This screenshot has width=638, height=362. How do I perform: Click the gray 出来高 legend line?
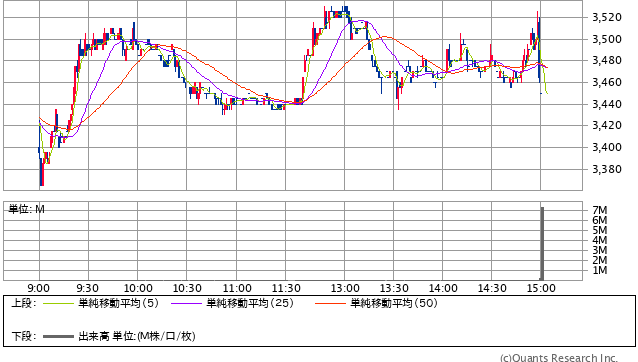(58, 336)
